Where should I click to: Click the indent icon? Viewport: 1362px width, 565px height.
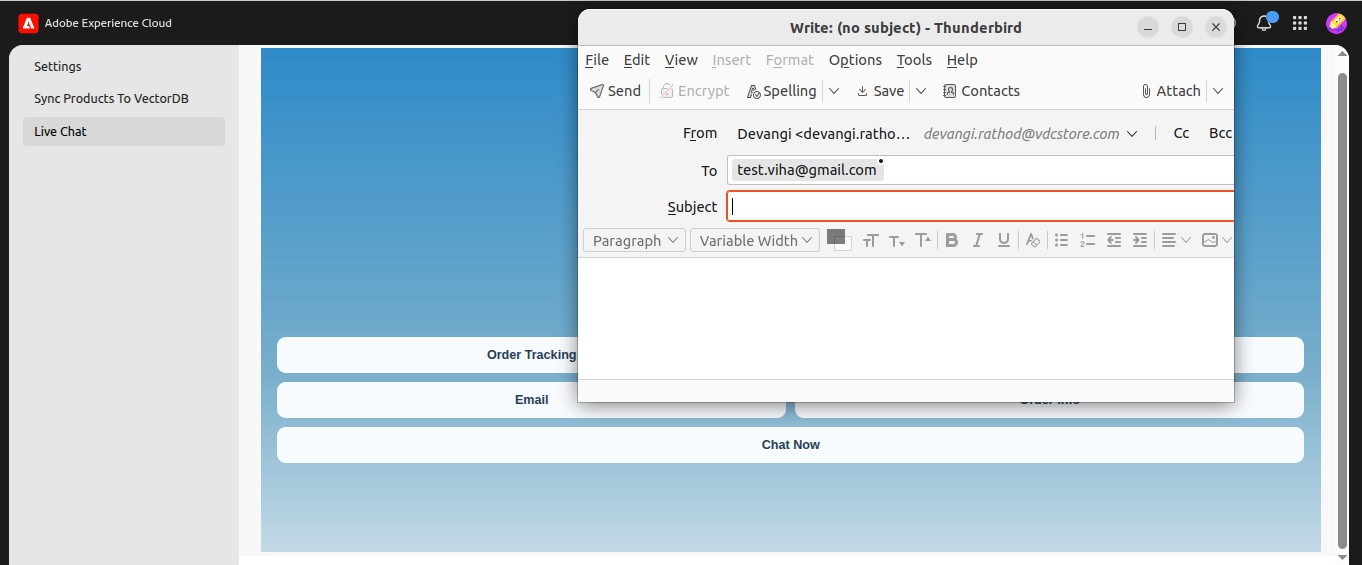tap(1140, 240)
